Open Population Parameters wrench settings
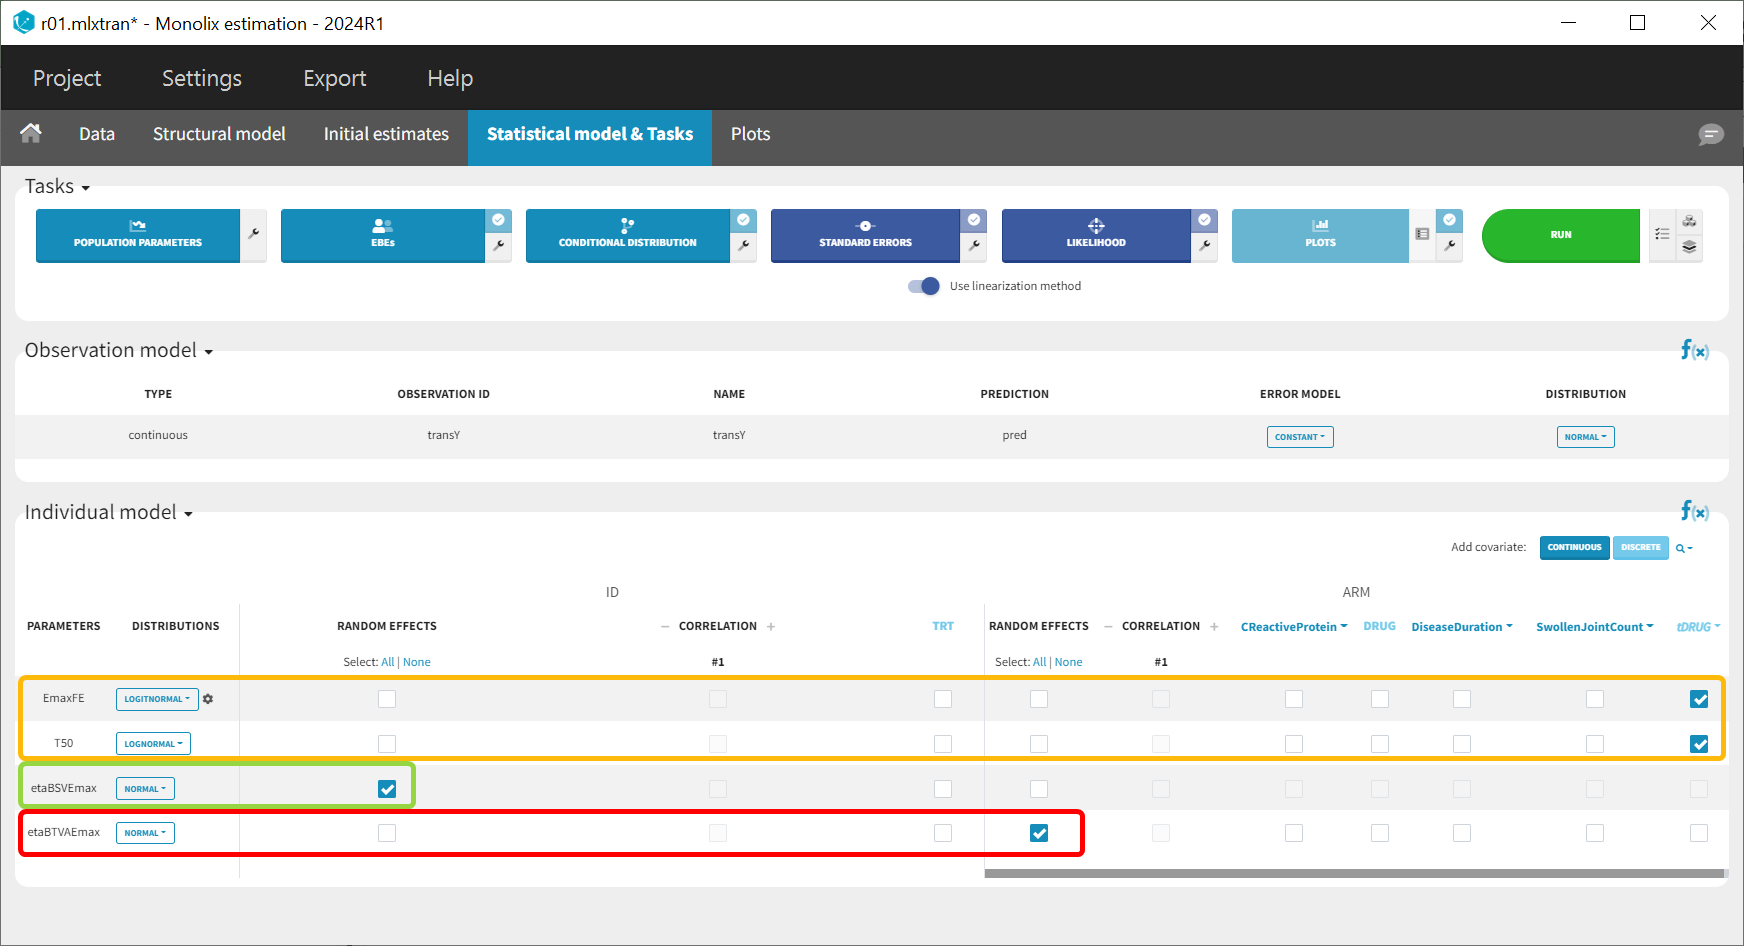1744x946 pixels. (x=254, y=234)
